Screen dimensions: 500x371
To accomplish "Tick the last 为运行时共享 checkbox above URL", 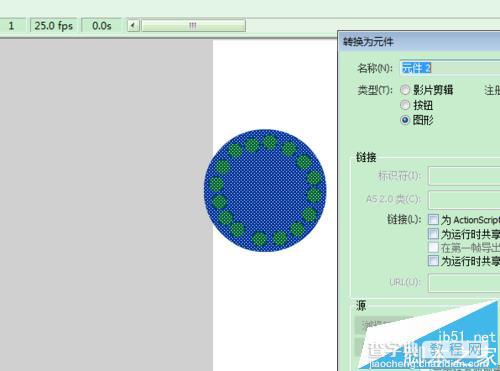I will [433, 260].
